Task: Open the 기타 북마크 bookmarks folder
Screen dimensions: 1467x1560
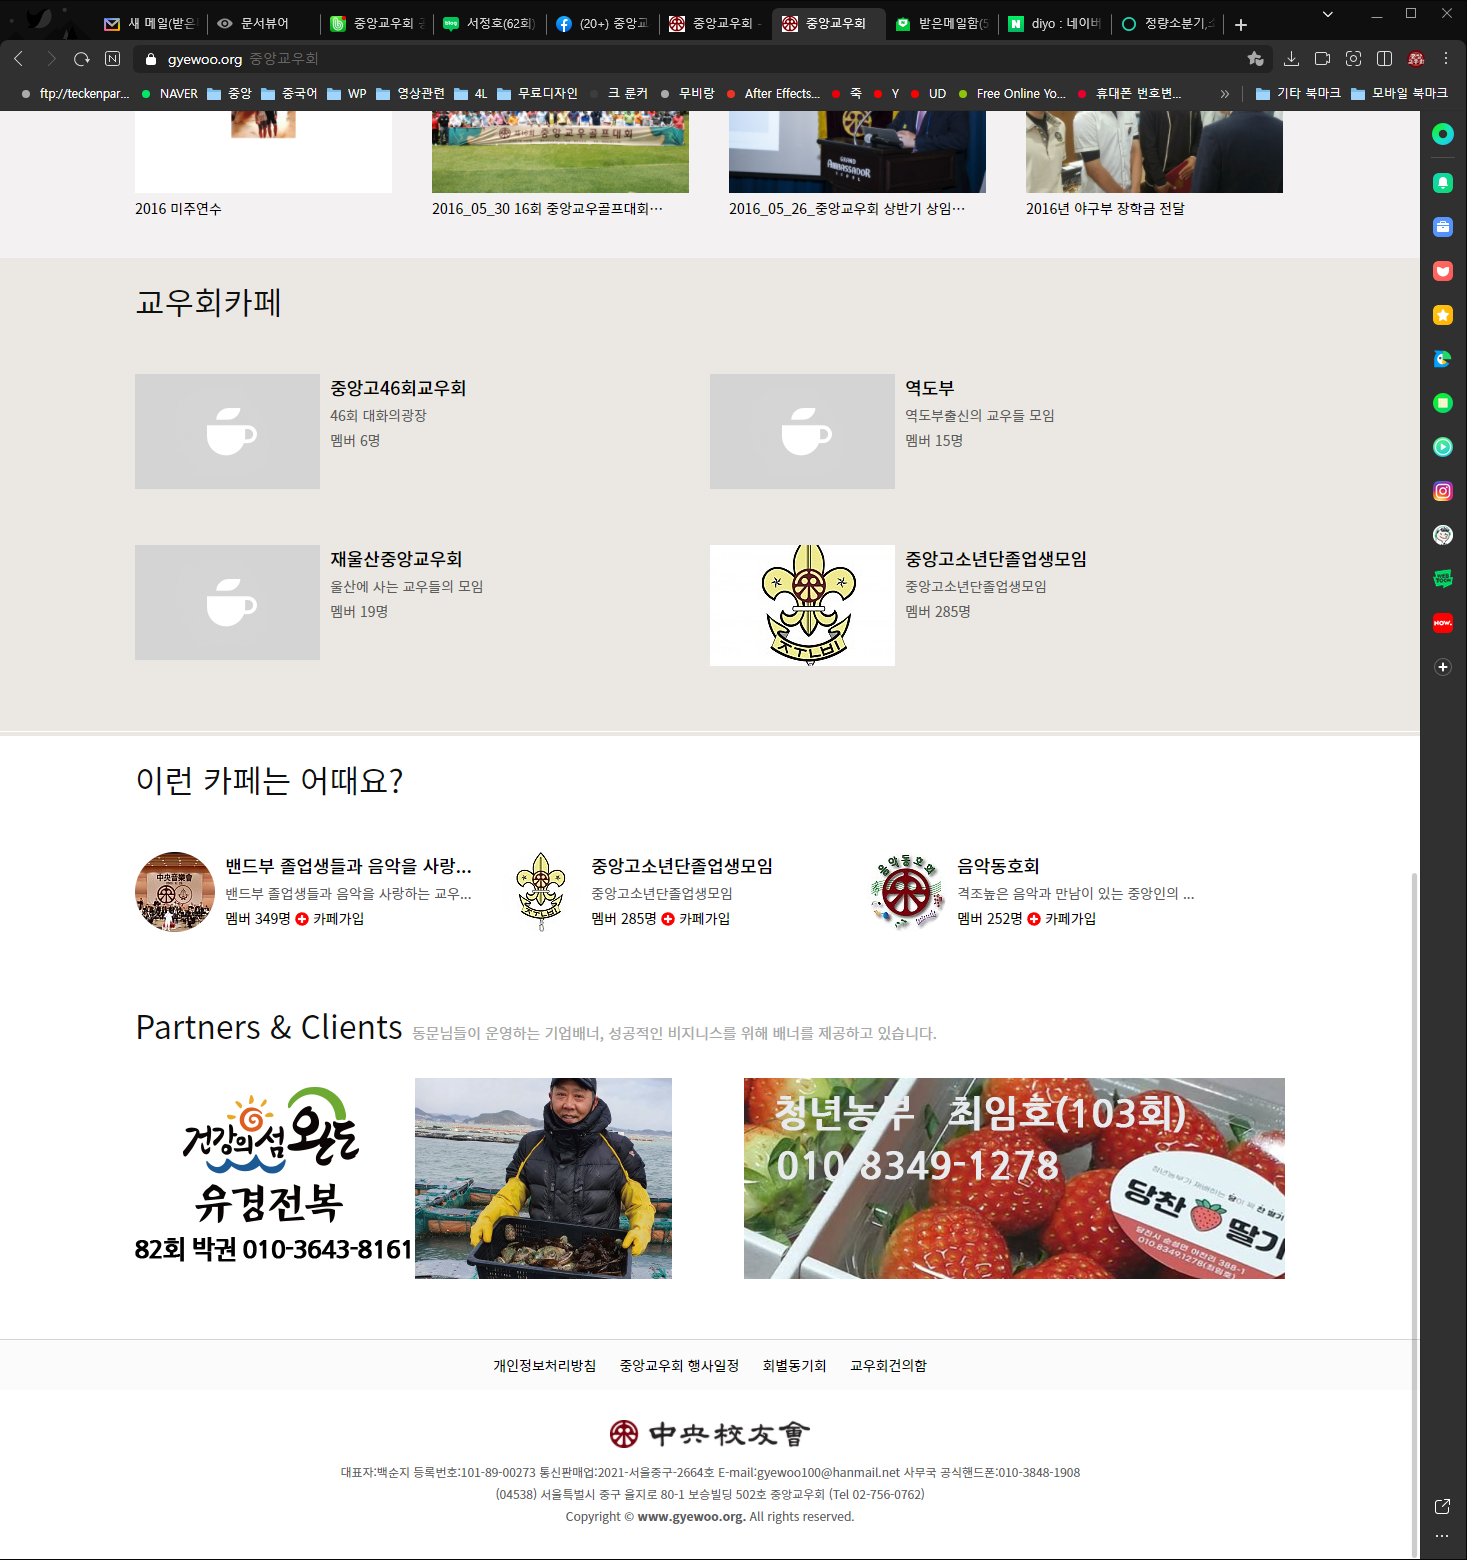Action: click(1297, 94)
